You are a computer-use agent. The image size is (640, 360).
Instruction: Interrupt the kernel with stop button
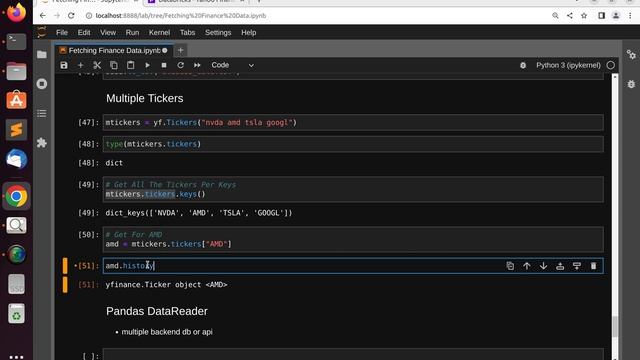pyautogui.click(x=164, y=65)
